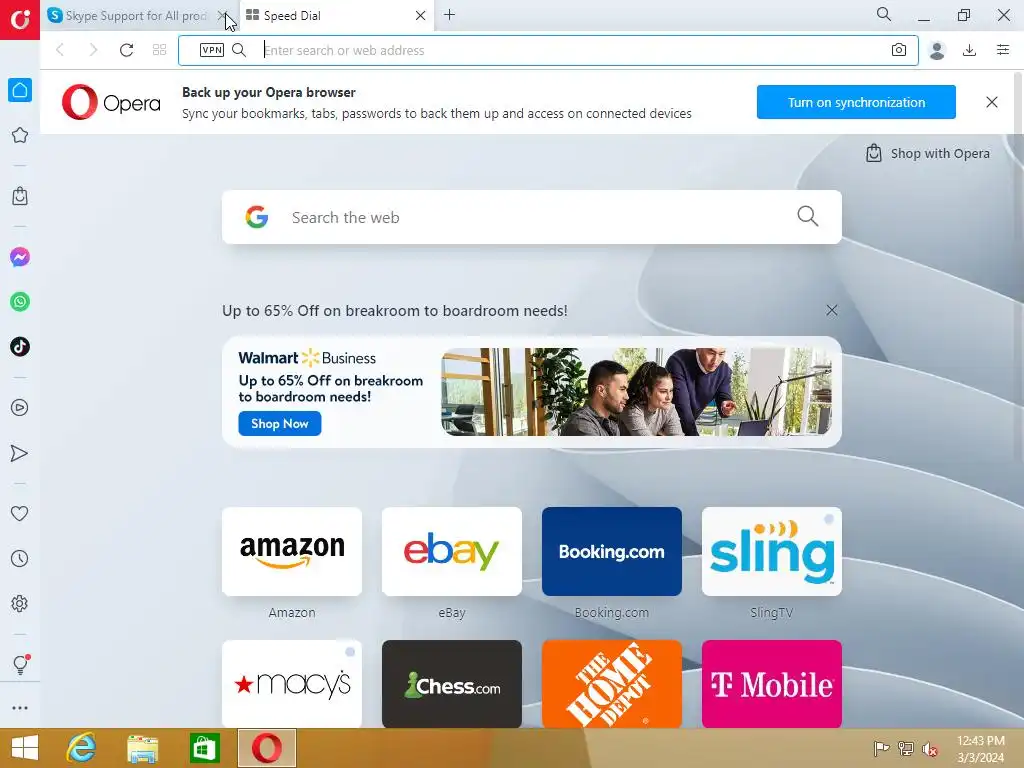This screenshot has height=768, width=1024.
Task: Click the VPN badge in address bar
Action: [212, 50]
